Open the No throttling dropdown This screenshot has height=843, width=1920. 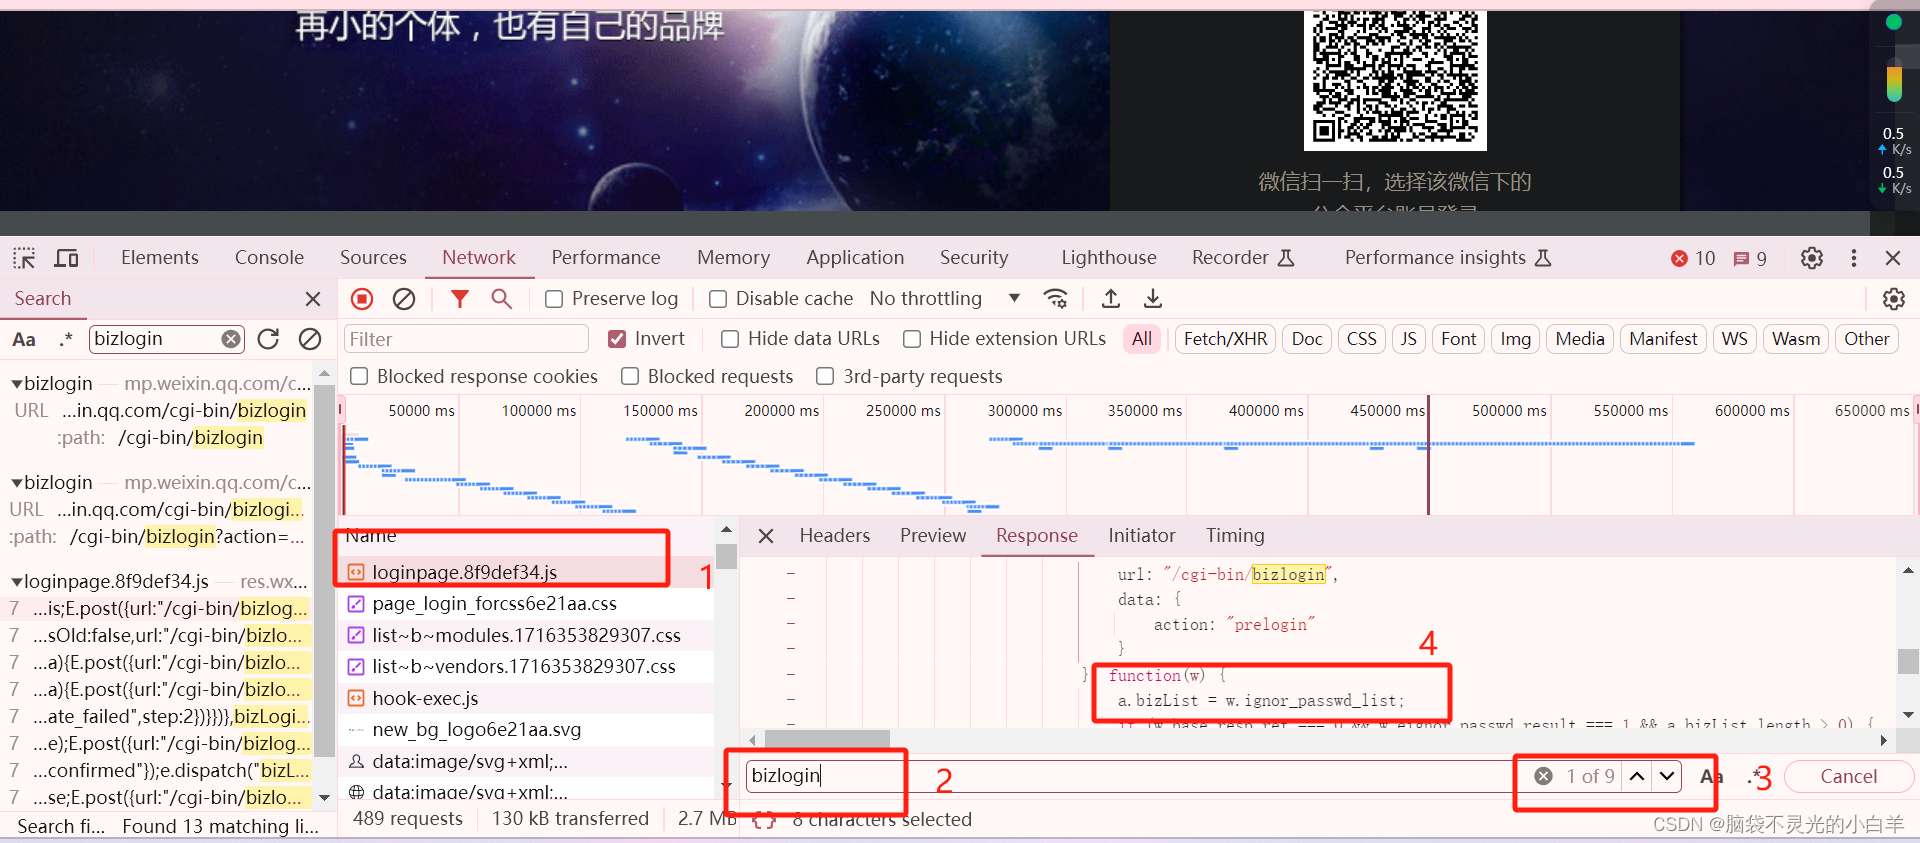[945, 298]
